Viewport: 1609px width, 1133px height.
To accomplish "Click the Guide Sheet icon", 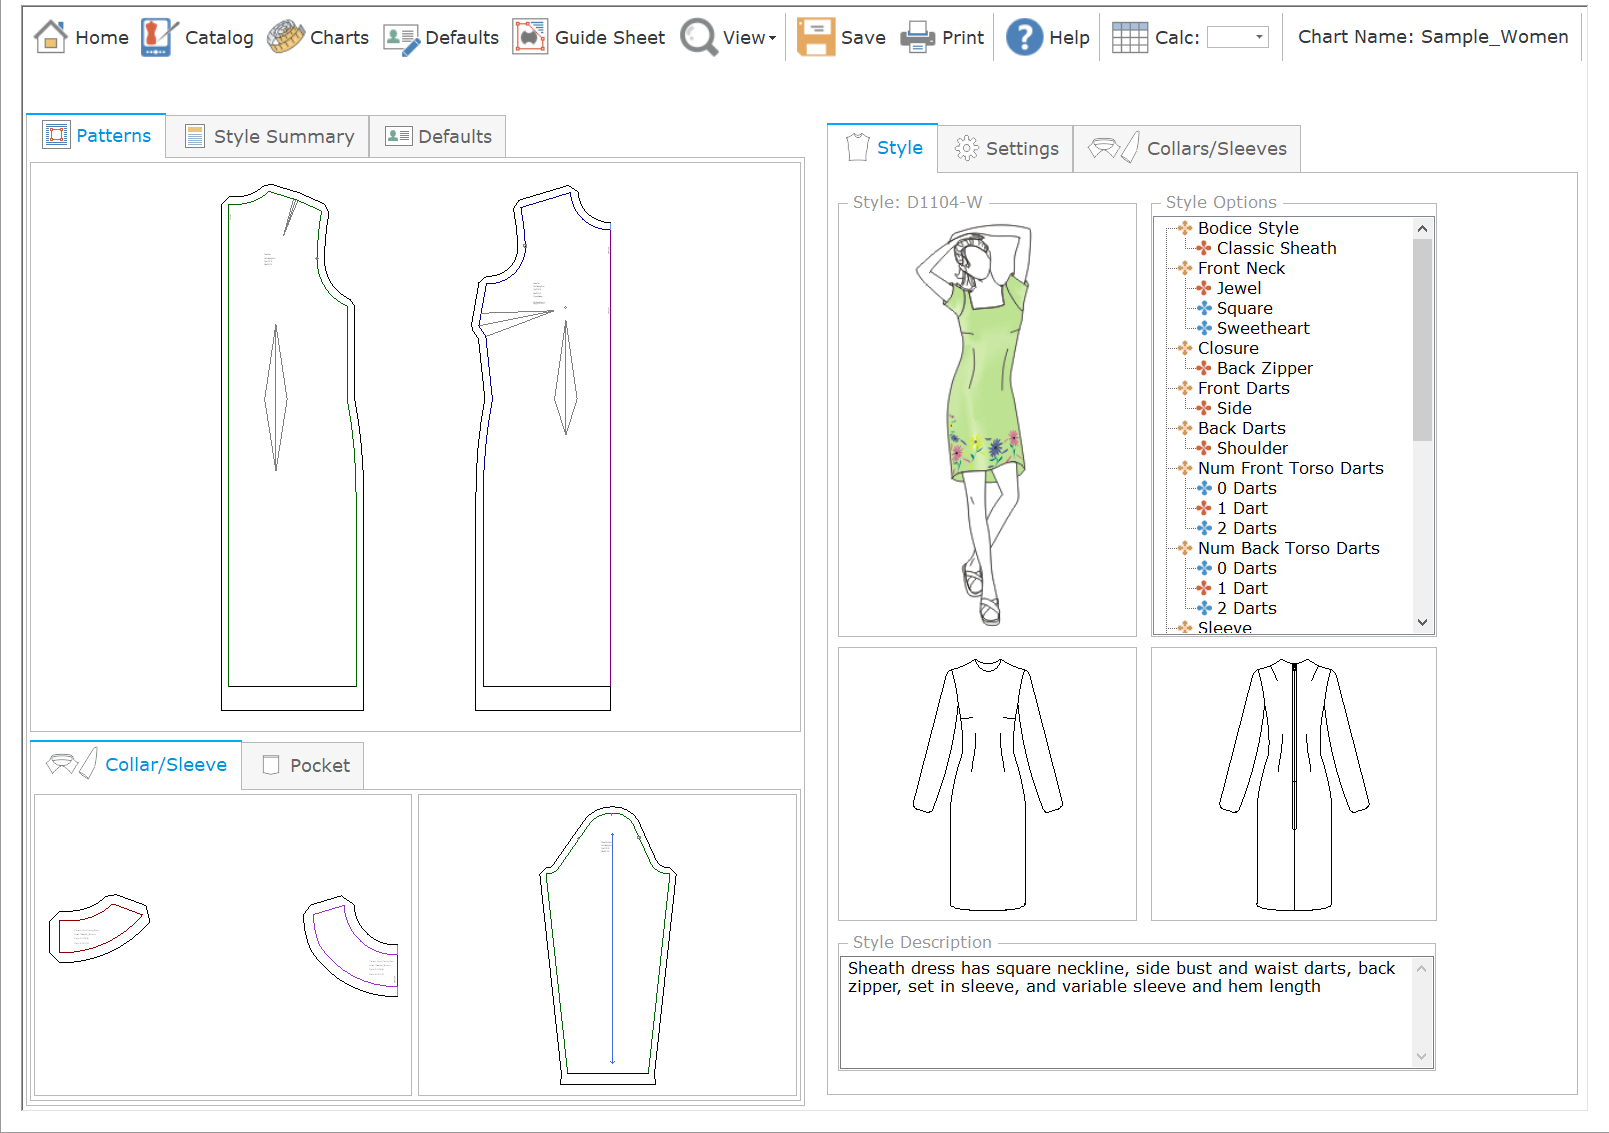I will (x=530, y=37).
